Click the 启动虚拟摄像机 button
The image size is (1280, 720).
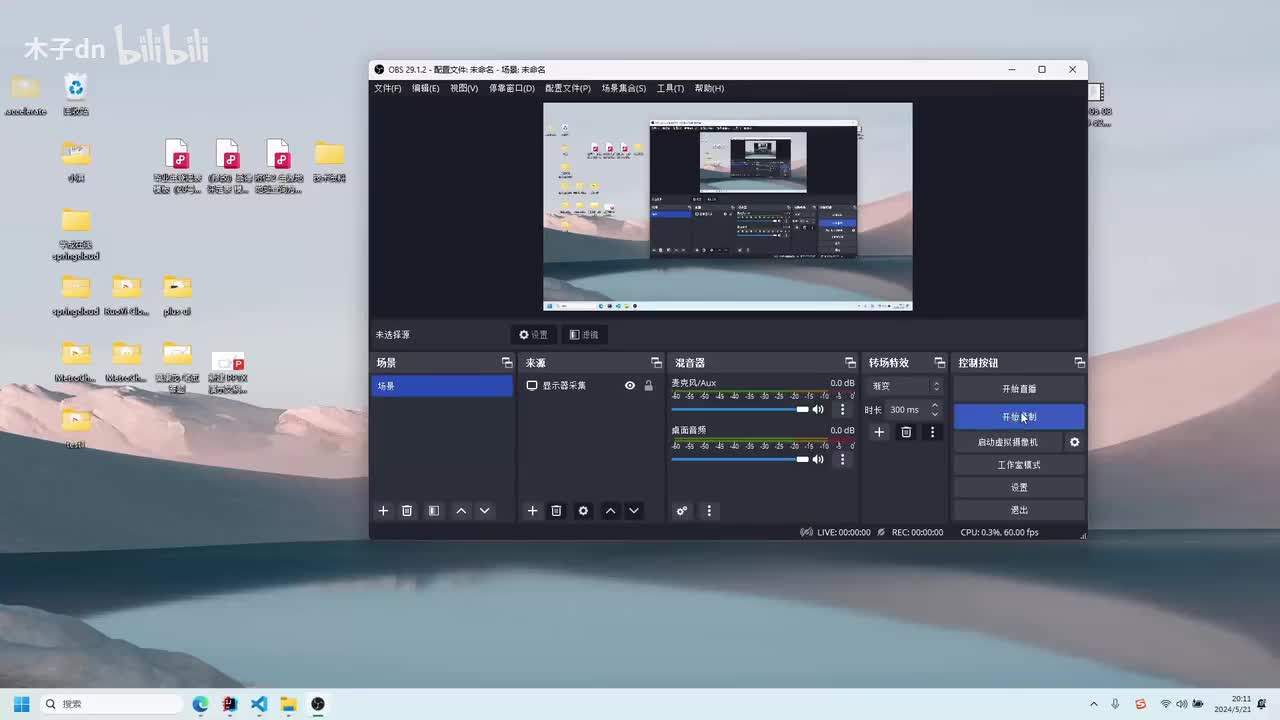(x=1008, y=442)
